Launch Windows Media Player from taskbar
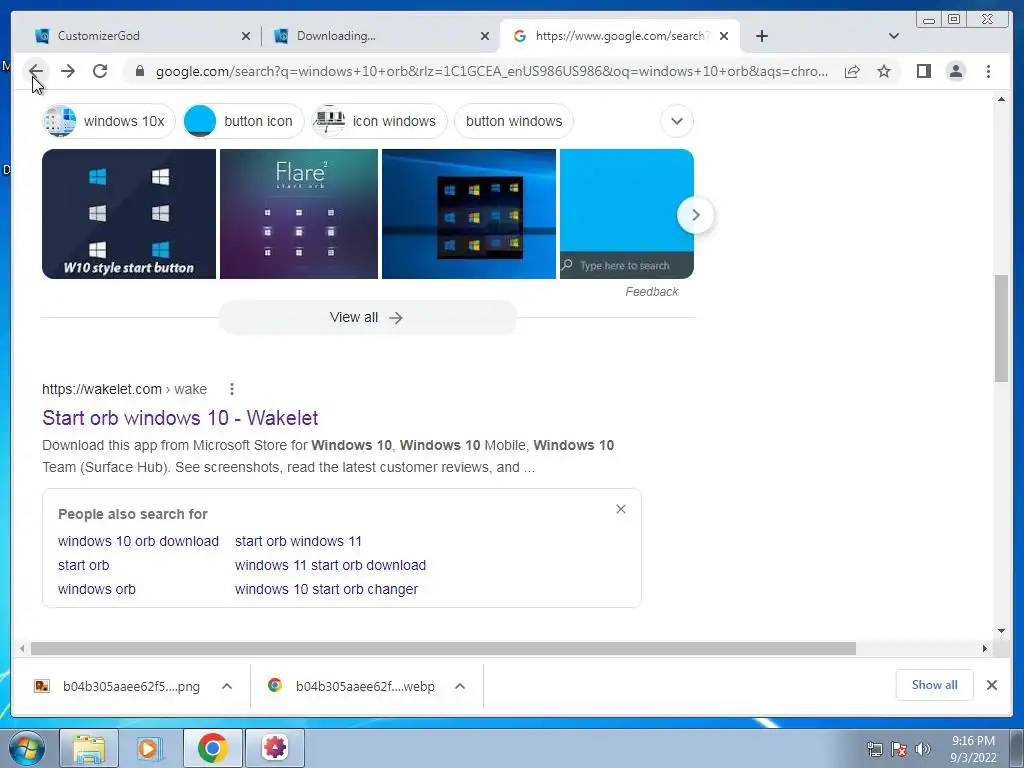The image size is (1024, 768). 150,748
